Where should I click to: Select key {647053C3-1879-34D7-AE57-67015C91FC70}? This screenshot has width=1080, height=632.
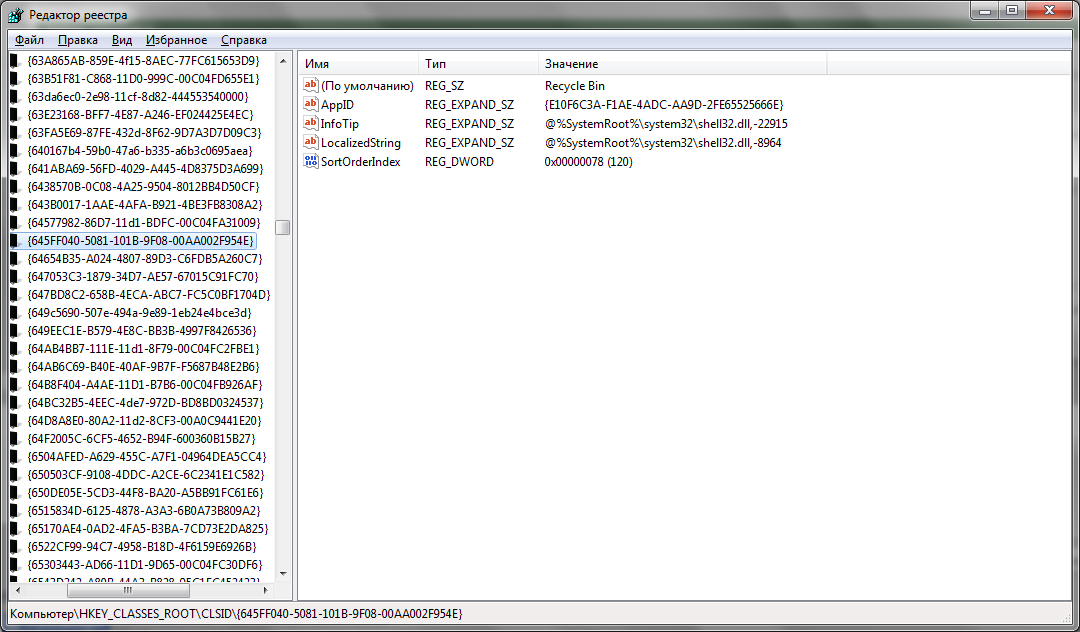[143, 277]
